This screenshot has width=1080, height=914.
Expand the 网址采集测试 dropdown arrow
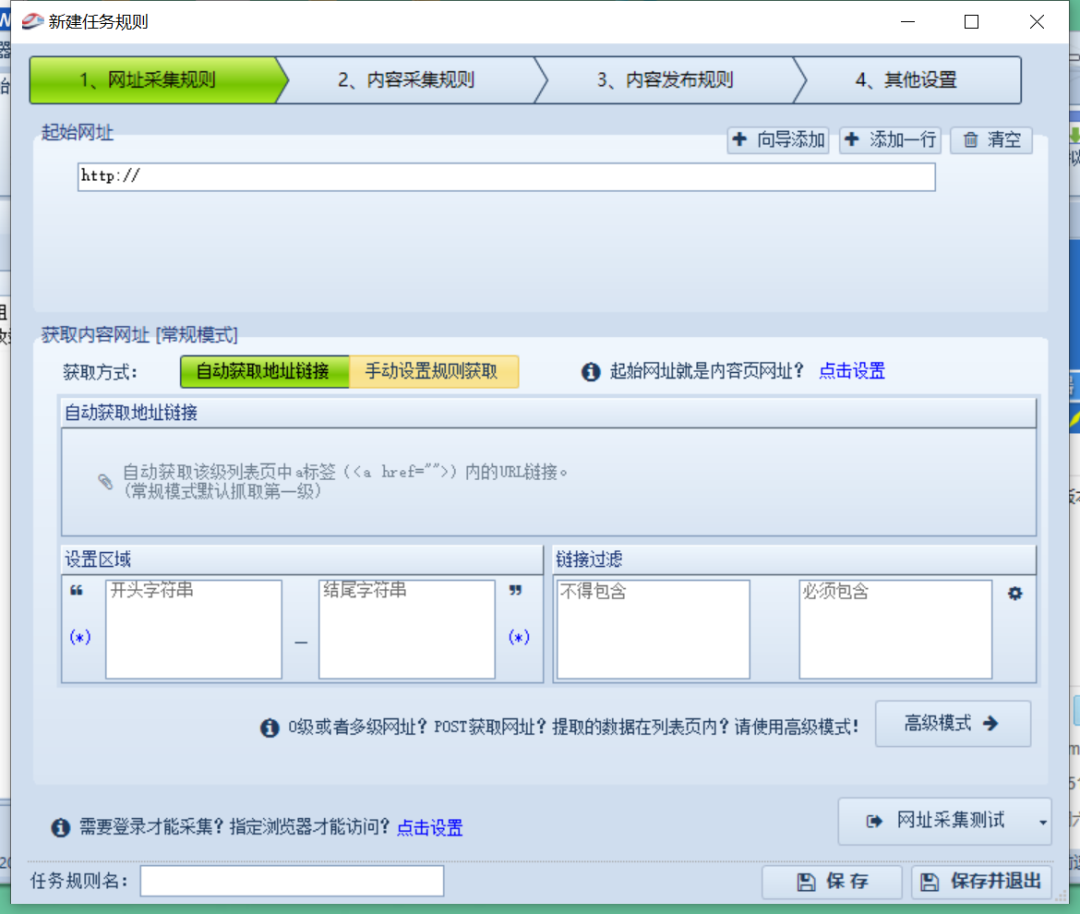(1043, 822)
